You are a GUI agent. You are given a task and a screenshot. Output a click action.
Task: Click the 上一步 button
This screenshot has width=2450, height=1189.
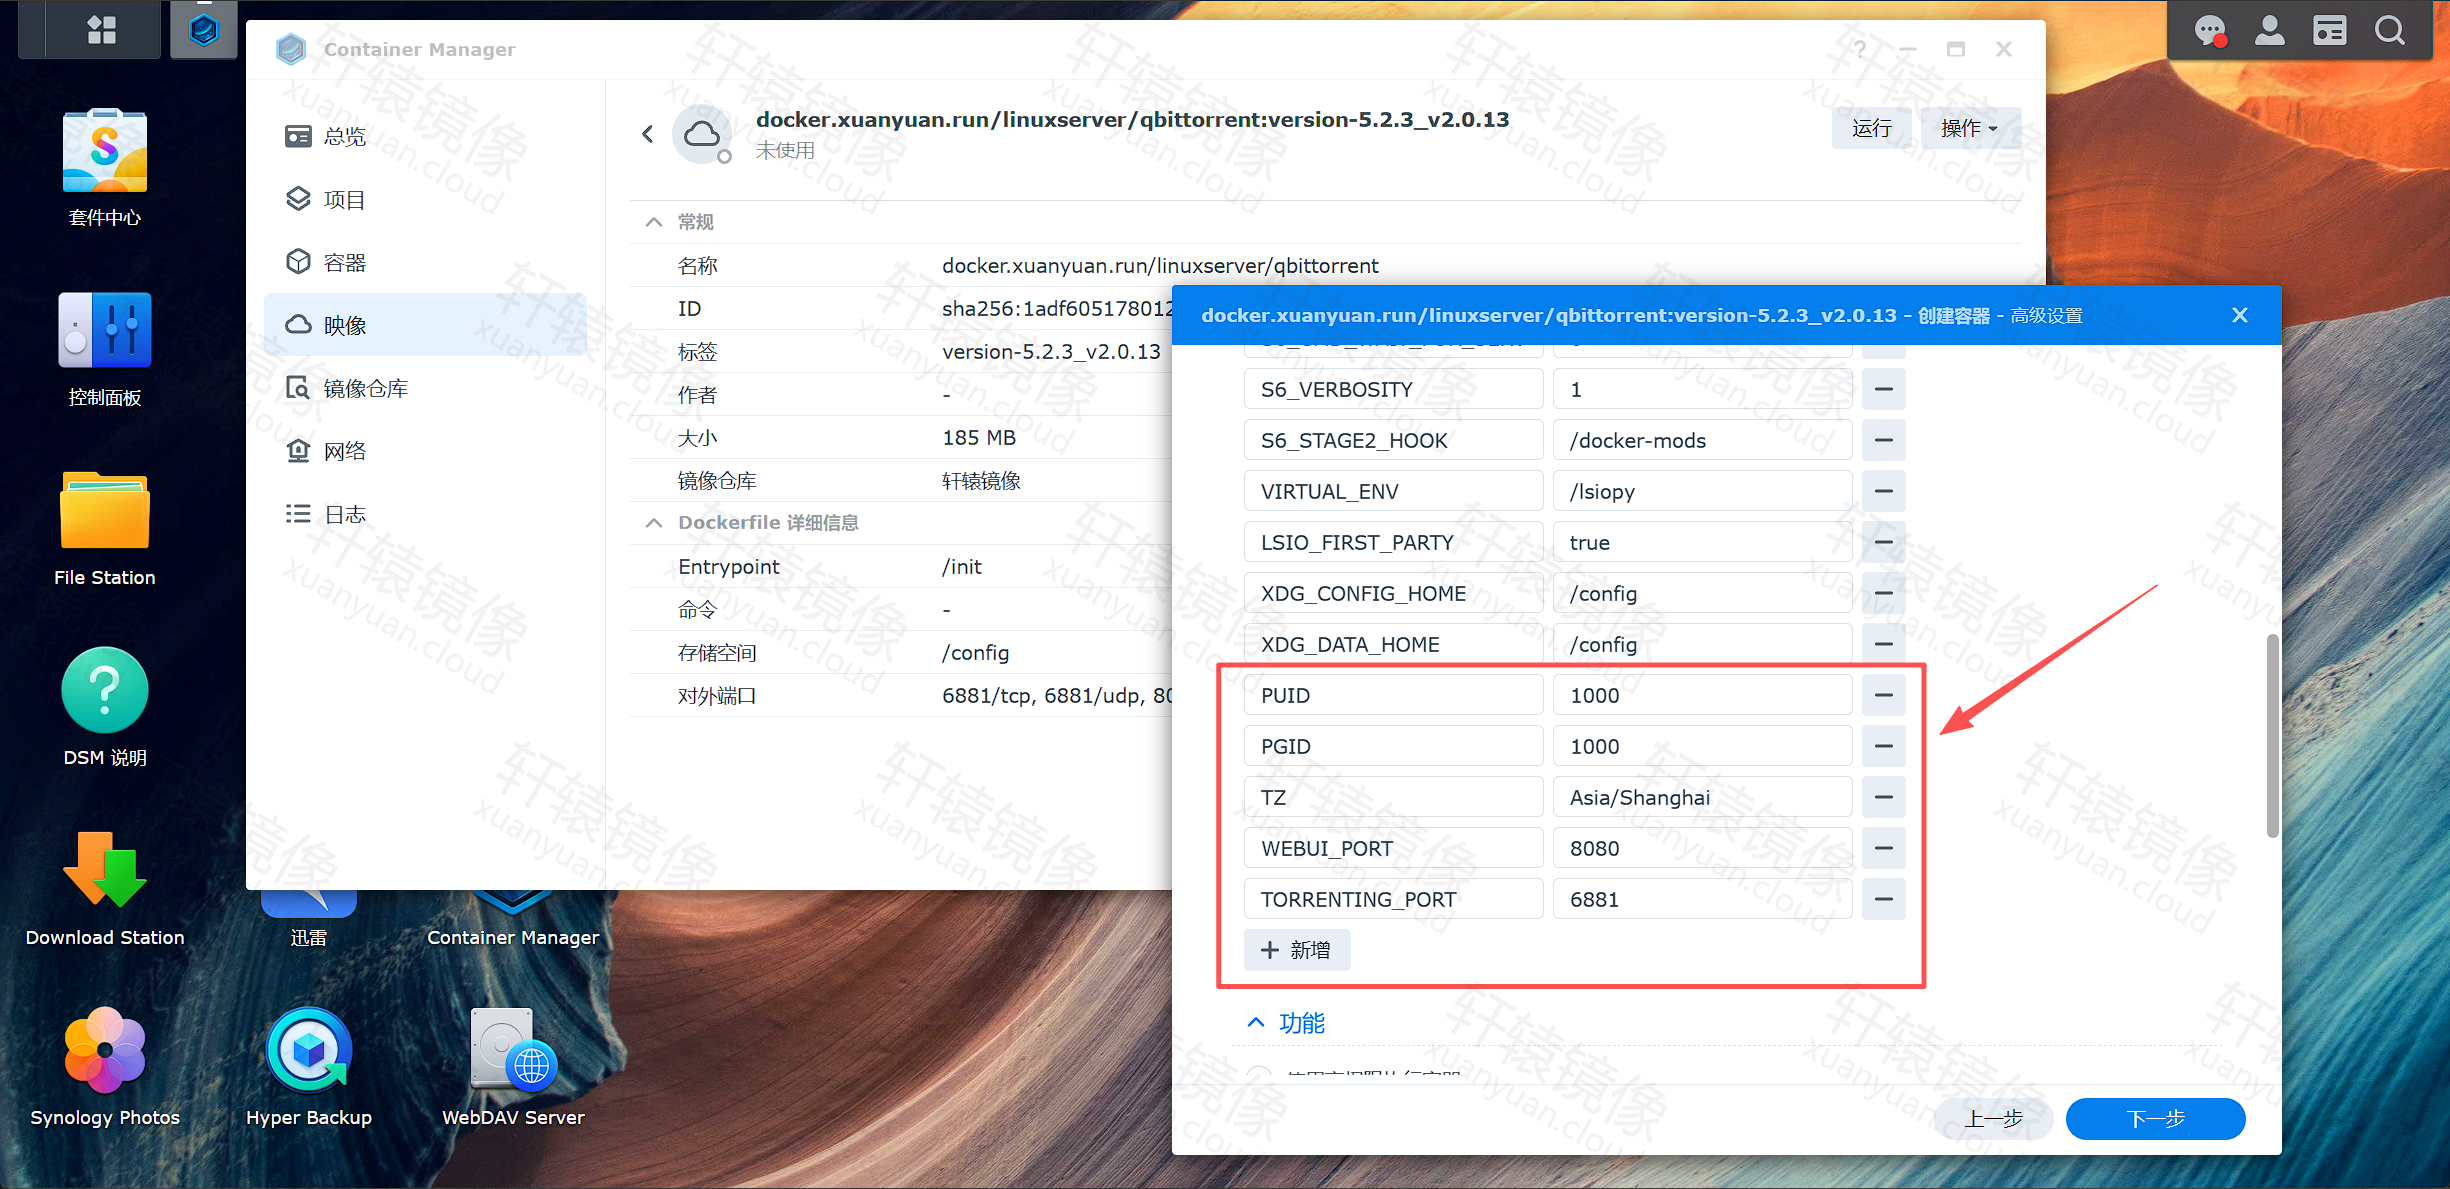pos(1994,1118)
